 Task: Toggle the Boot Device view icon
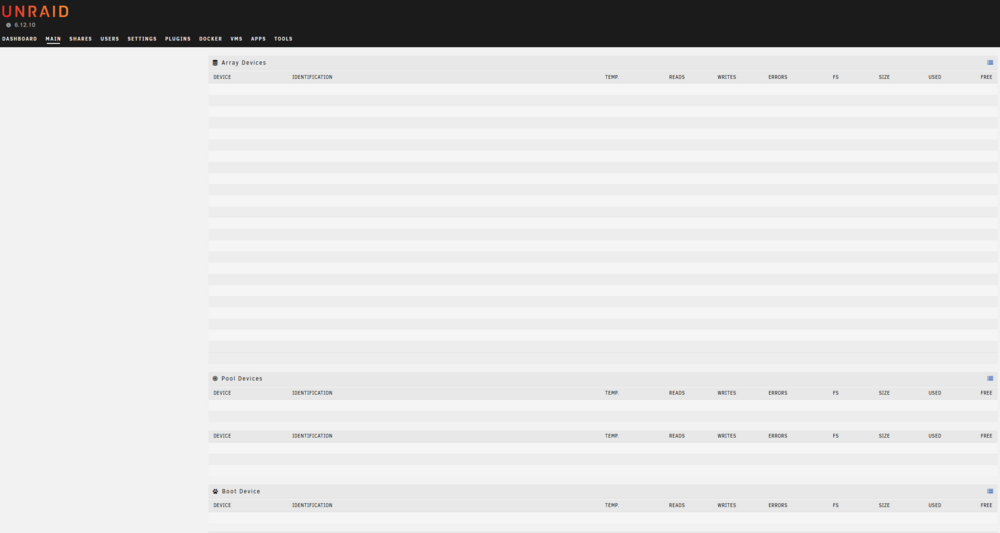coord(990,491)
